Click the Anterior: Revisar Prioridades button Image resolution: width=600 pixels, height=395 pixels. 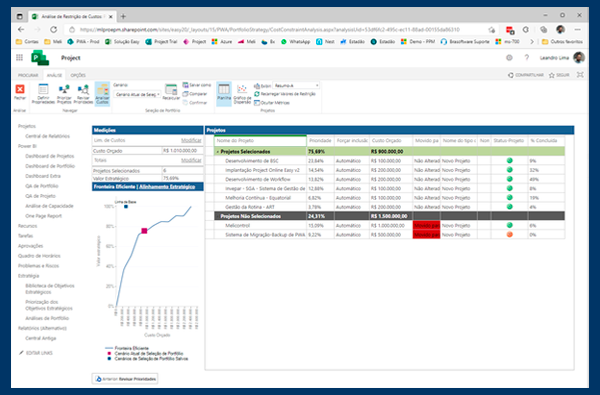[126, 379]
